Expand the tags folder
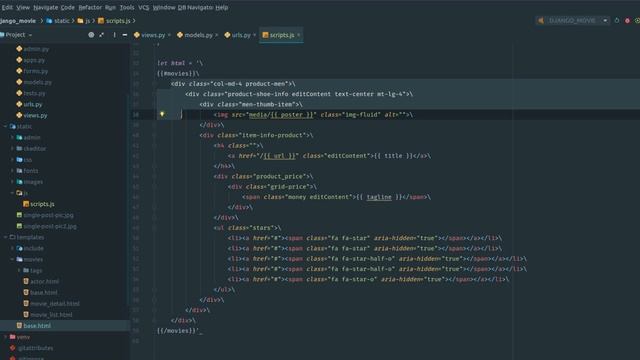Image resolution: width=640 pixels, height=360 pixels. [19, 270]
